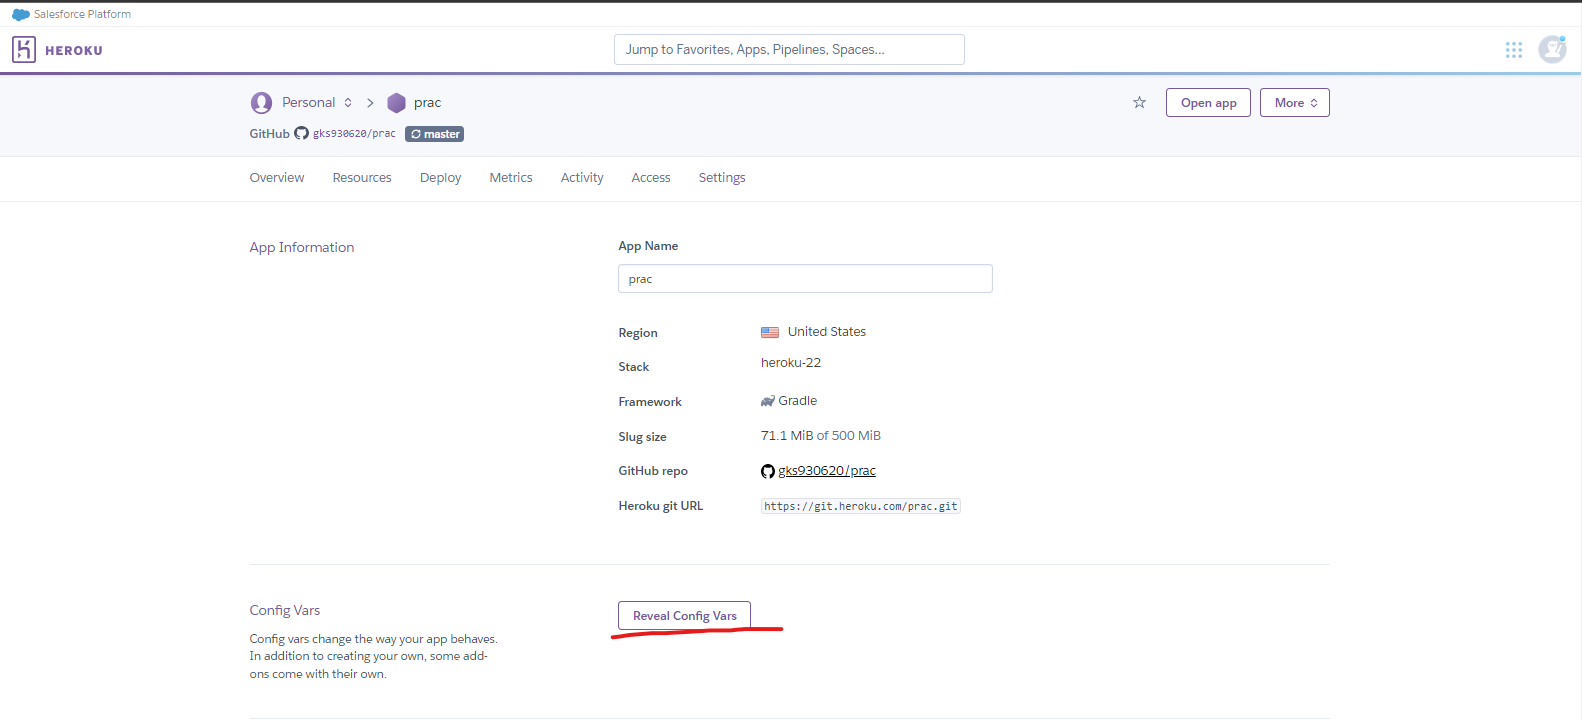This screenshot has height=720, width=1582.
Task: Click the Open app button
Action: click(1208, 103)
